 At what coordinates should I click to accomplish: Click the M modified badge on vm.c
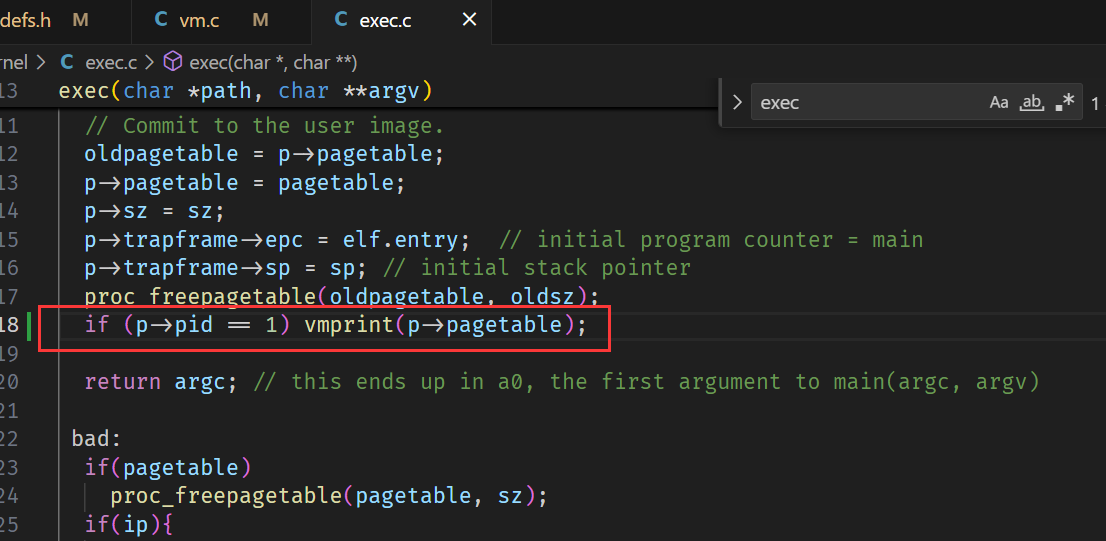[260, 19]
